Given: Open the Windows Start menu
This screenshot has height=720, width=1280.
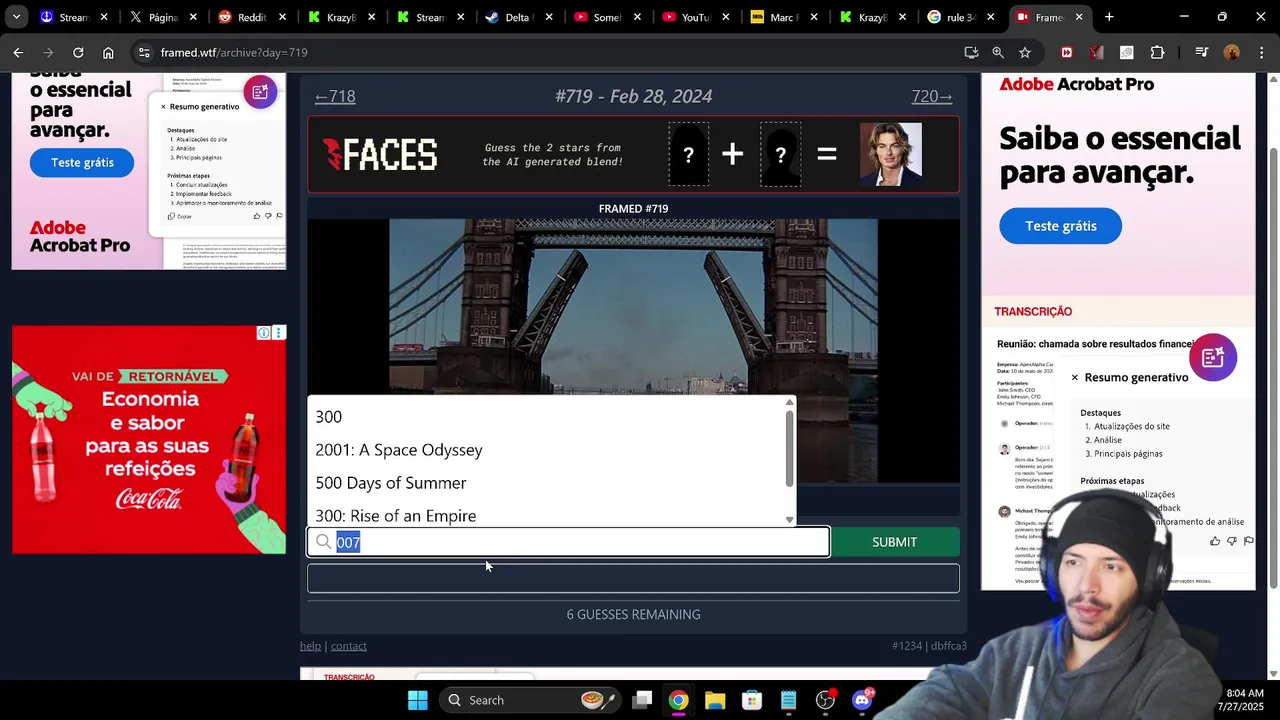Looking at the screenshot, I should coord(418,700).
